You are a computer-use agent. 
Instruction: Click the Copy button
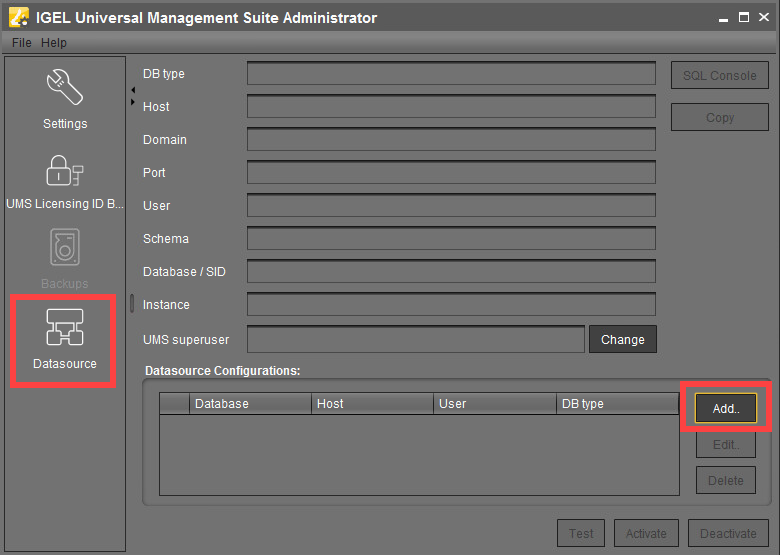tap(719, 117)
